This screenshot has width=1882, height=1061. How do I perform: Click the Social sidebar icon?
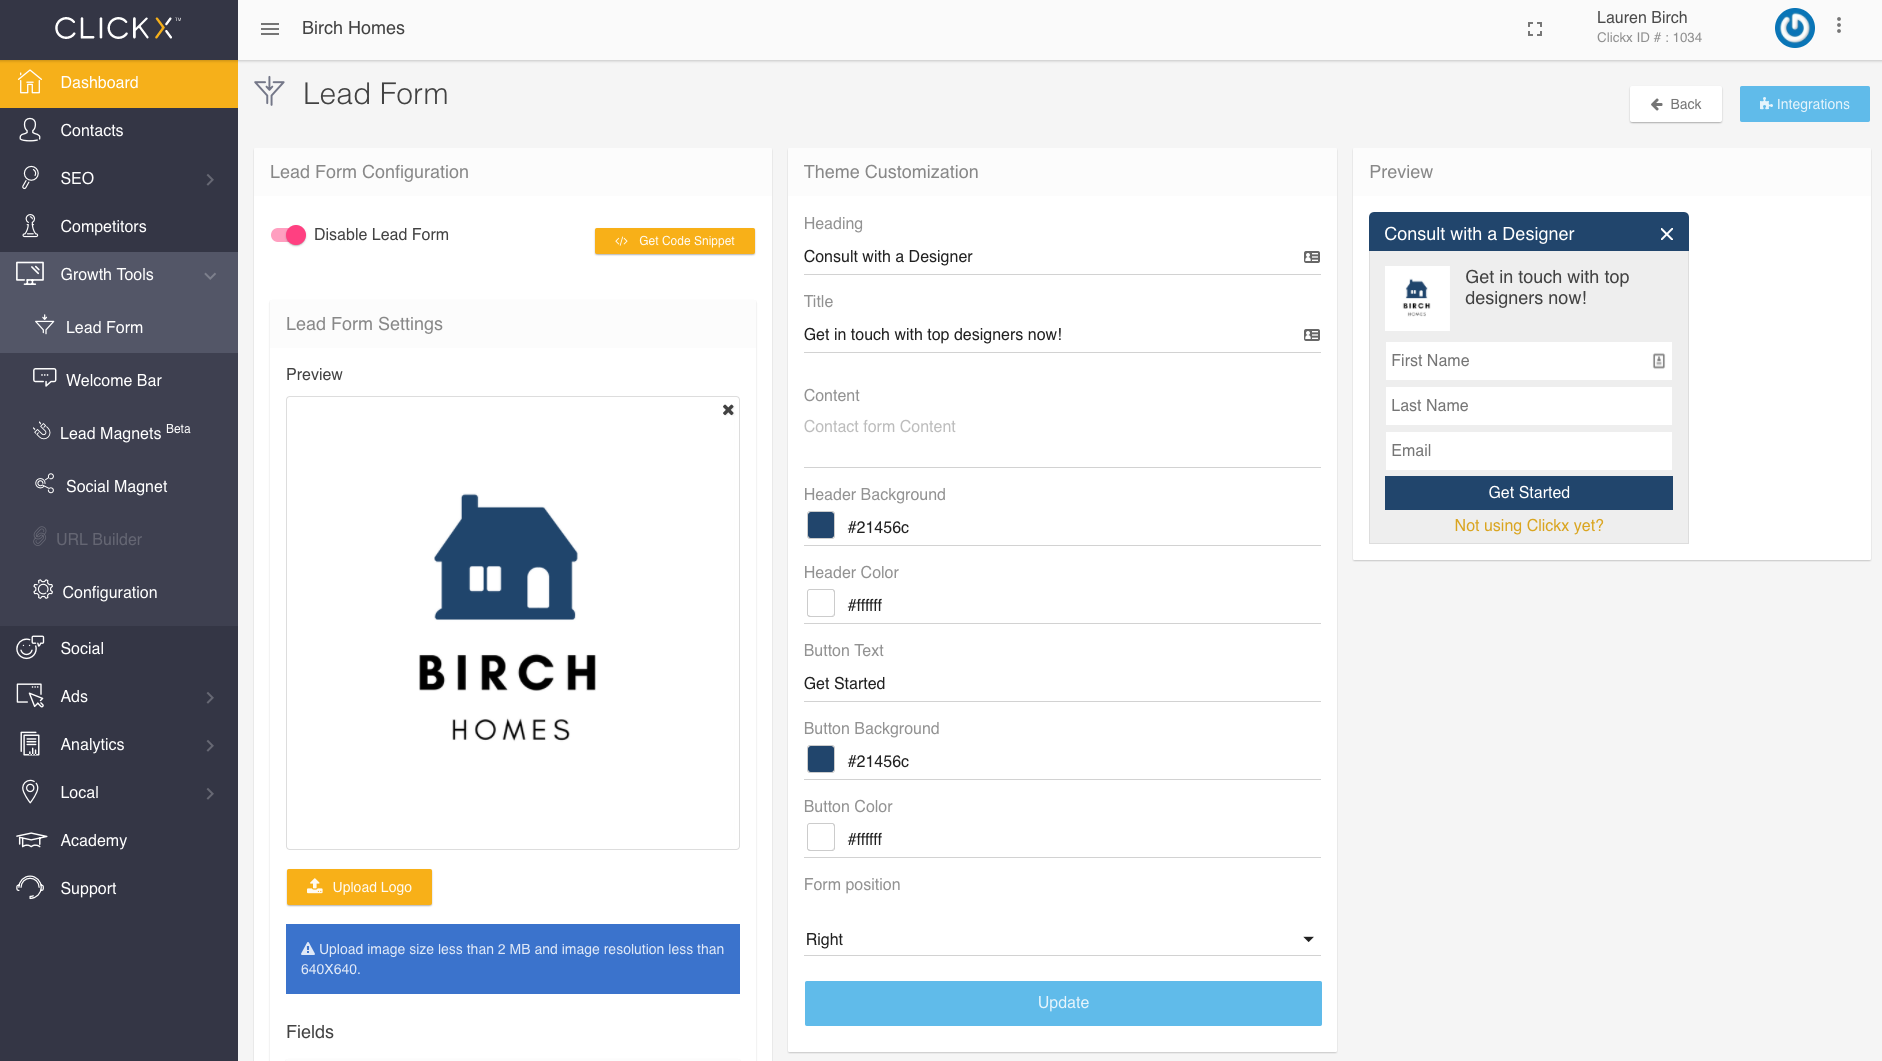click(x=30, y=648)
